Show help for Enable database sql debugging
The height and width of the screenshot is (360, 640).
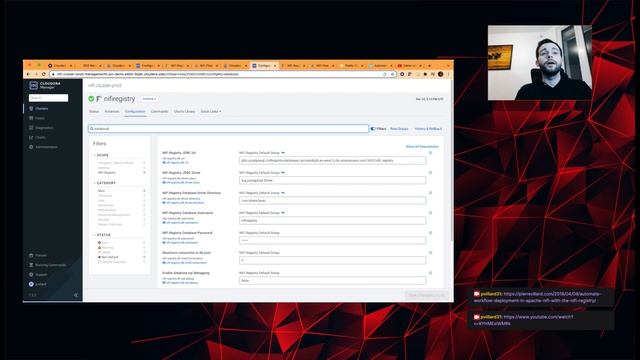click(x=430, y=273)
